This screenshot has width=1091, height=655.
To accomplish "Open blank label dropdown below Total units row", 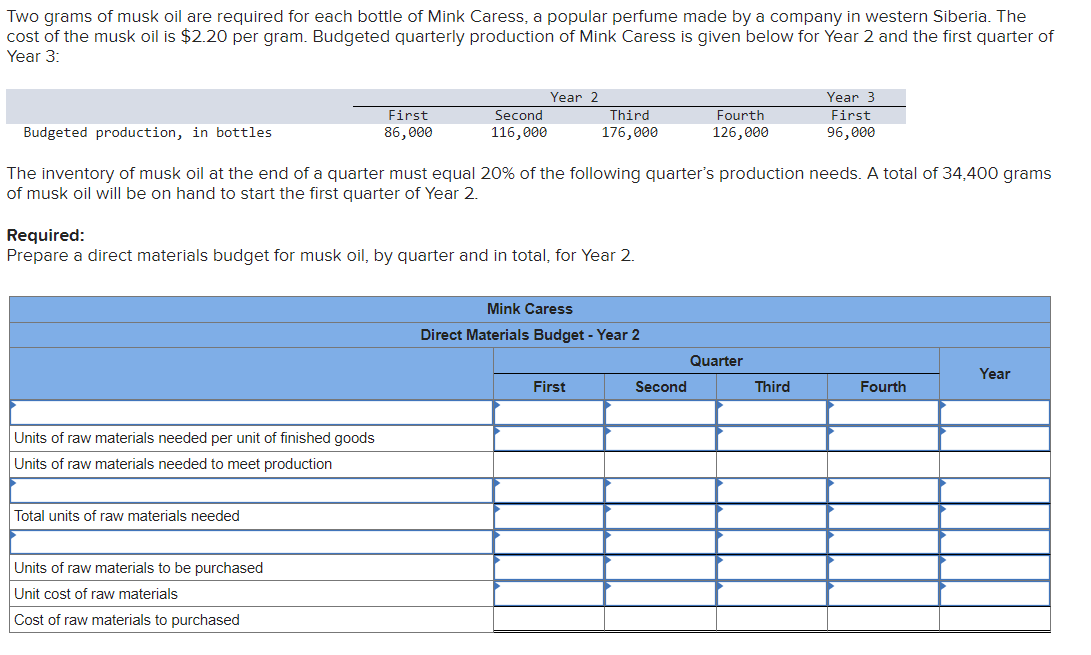I will pos(251,542).
